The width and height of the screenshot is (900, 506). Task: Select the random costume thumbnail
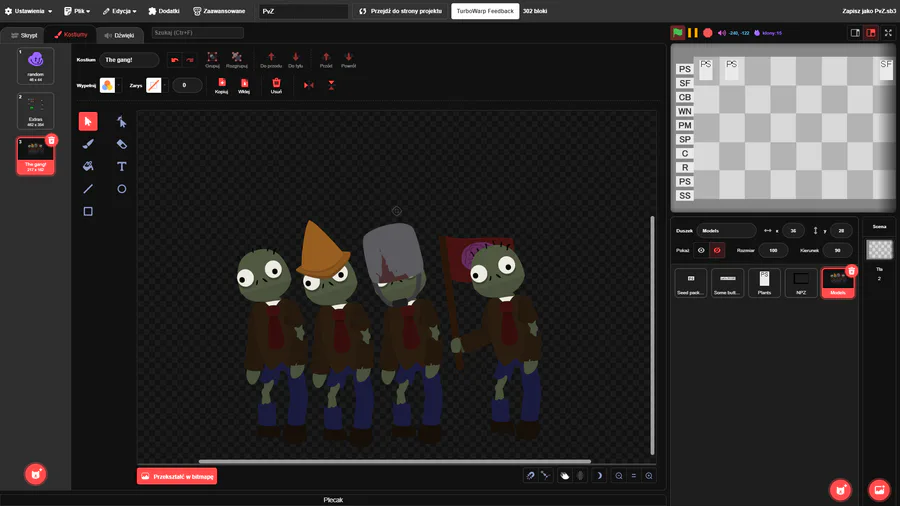coord(36,65)
